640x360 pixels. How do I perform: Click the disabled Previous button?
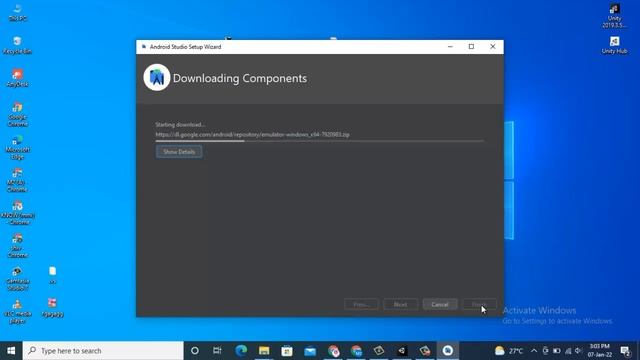tap(361, 304)
